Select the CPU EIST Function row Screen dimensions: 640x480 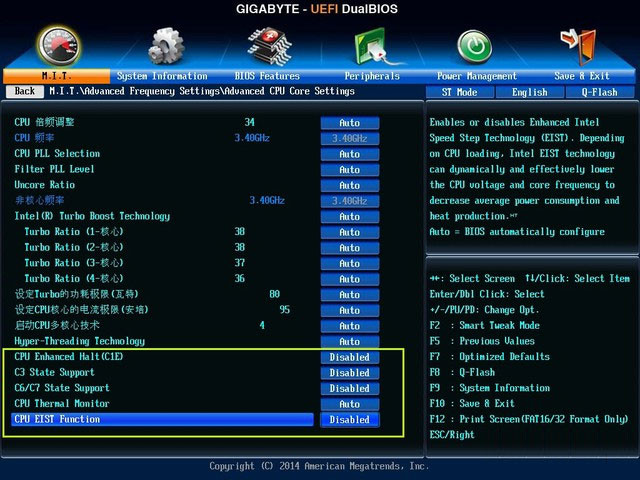tap(162, 419)
